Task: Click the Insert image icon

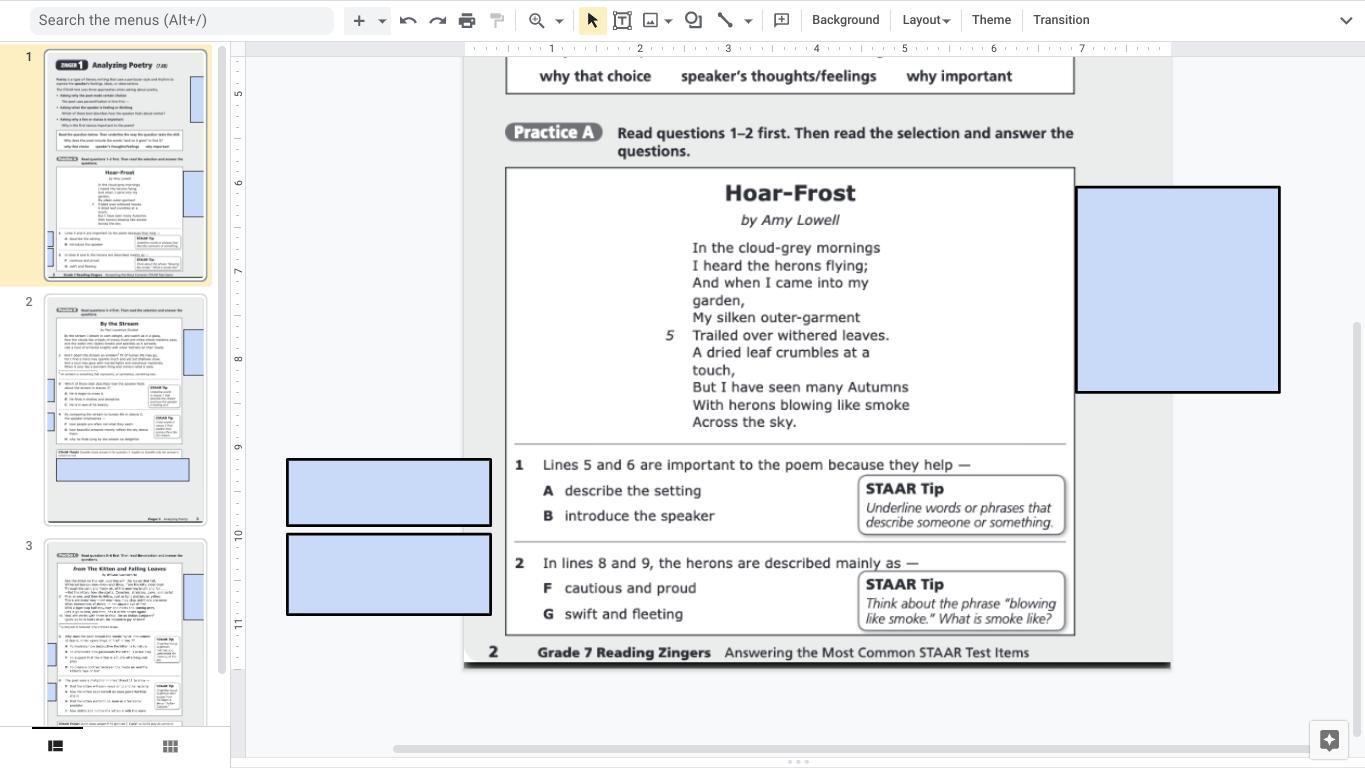Action: coord(650,20)
